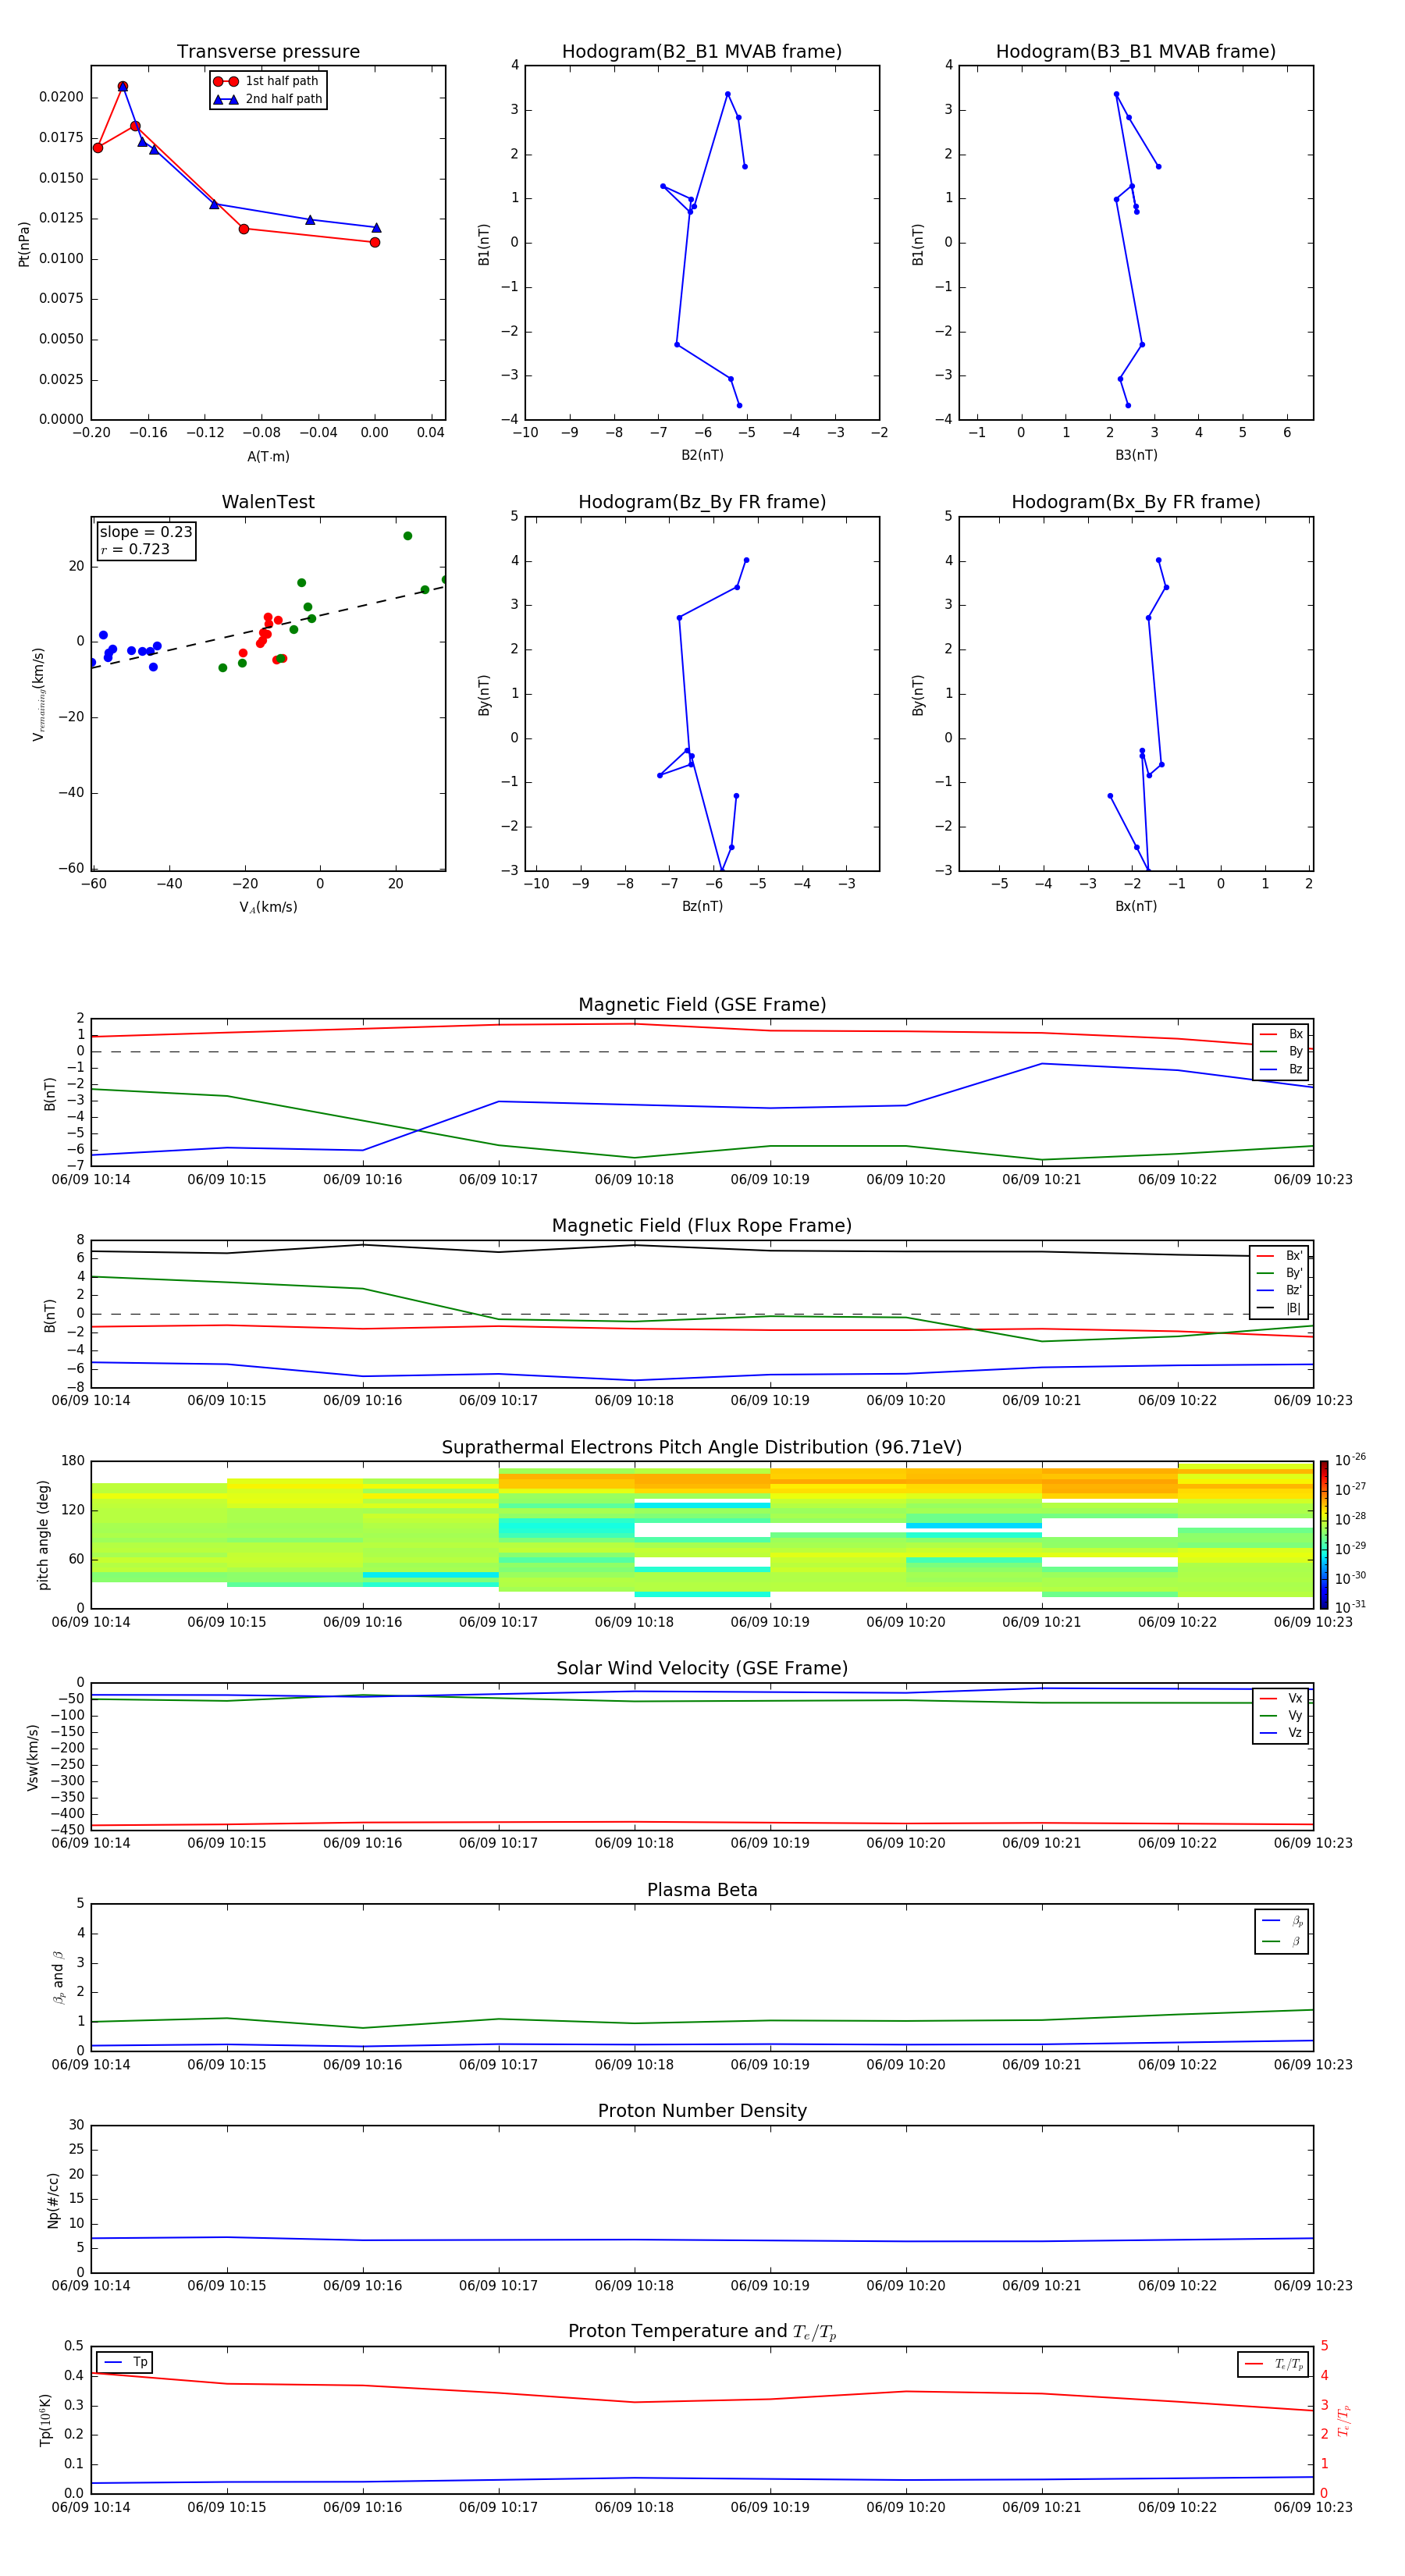Click the Bx legend entry in GSE plot

pos(1281,1034)
